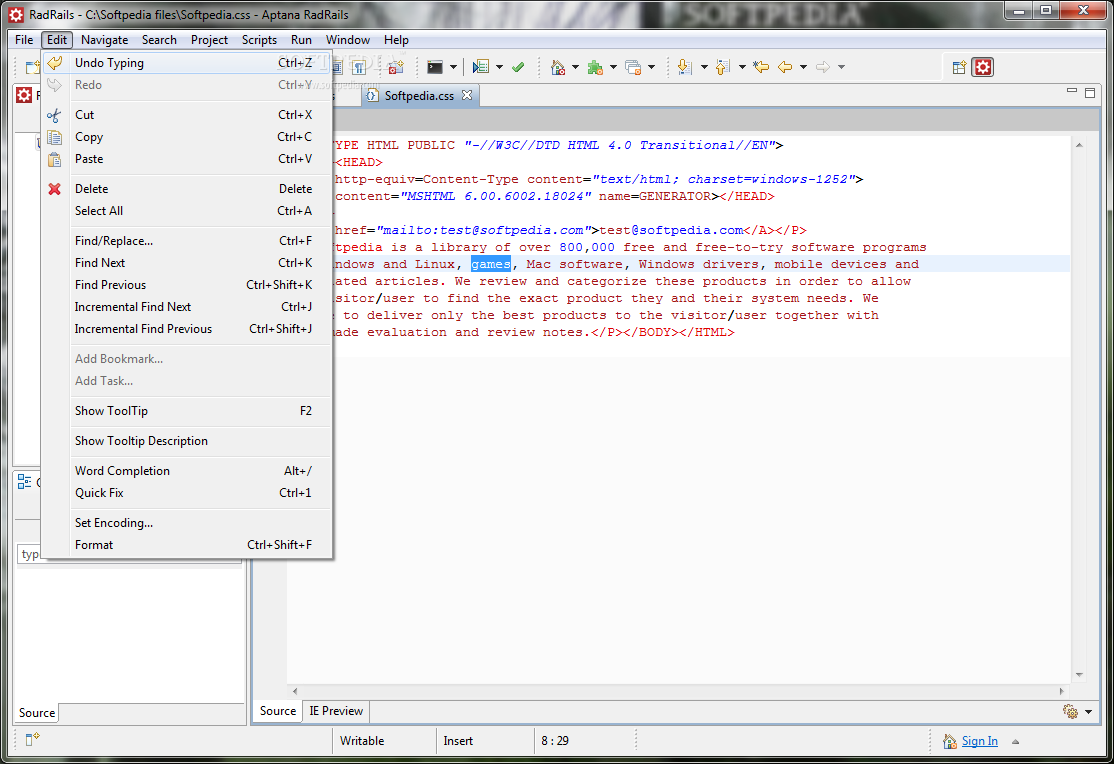Choose Incremental Find Next entry
The height and width of the screenshot is (764, 1114).
[x=188, y=307]
